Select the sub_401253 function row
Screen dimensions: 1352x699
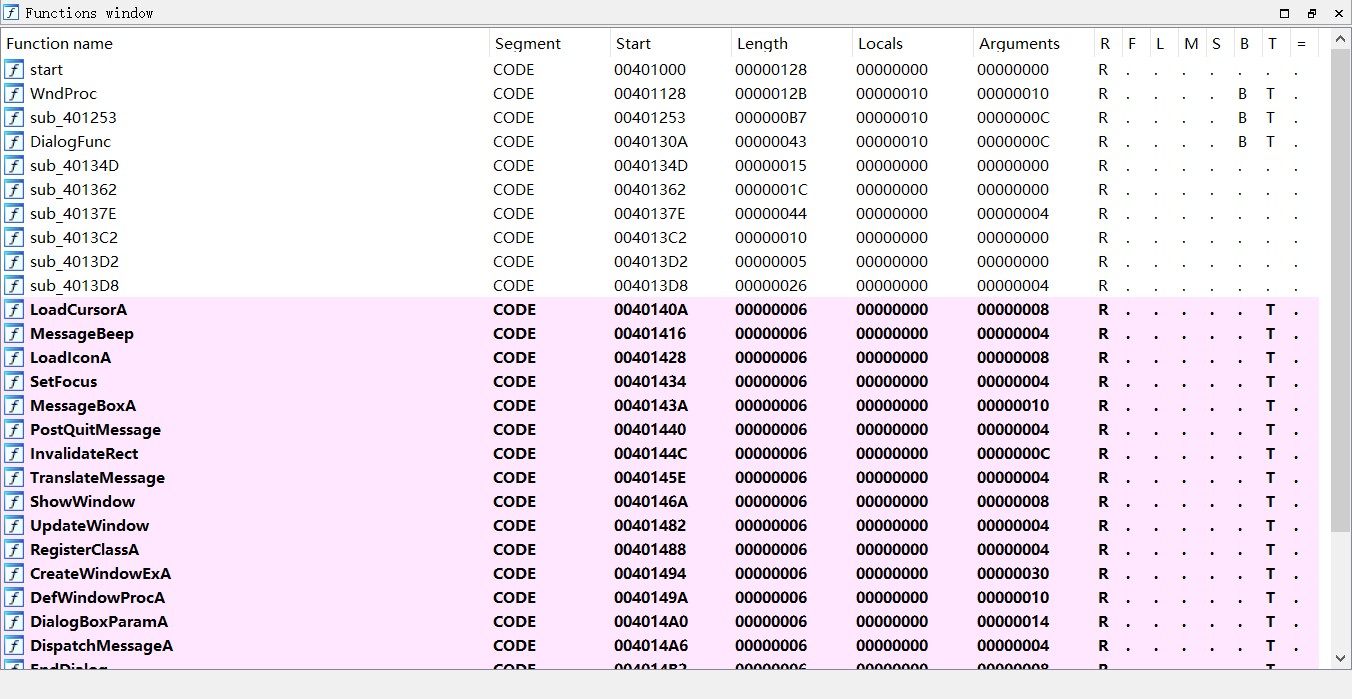click(x=73, y=118)
